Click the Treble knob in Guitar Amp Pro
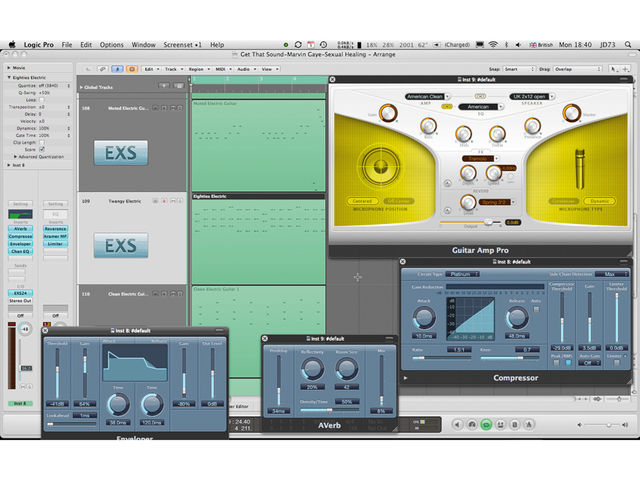This screenshot has height=480, width=640. (497, 133)
